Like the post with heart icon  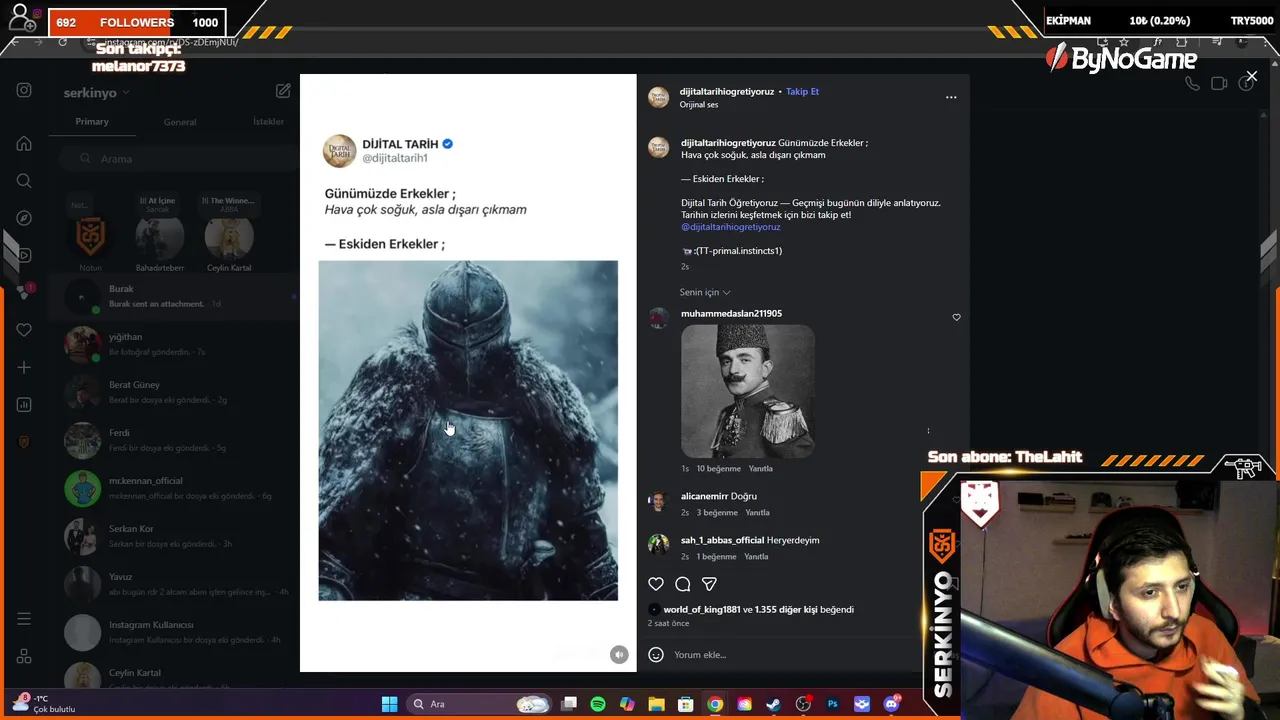point(656,584)
